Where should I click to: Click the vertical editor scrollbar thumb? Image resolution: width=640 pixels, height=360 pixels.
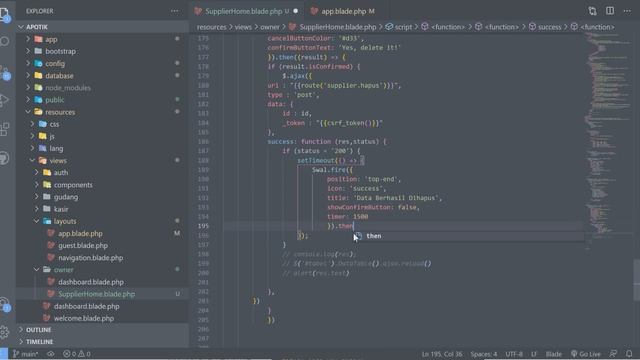(637, 280)
